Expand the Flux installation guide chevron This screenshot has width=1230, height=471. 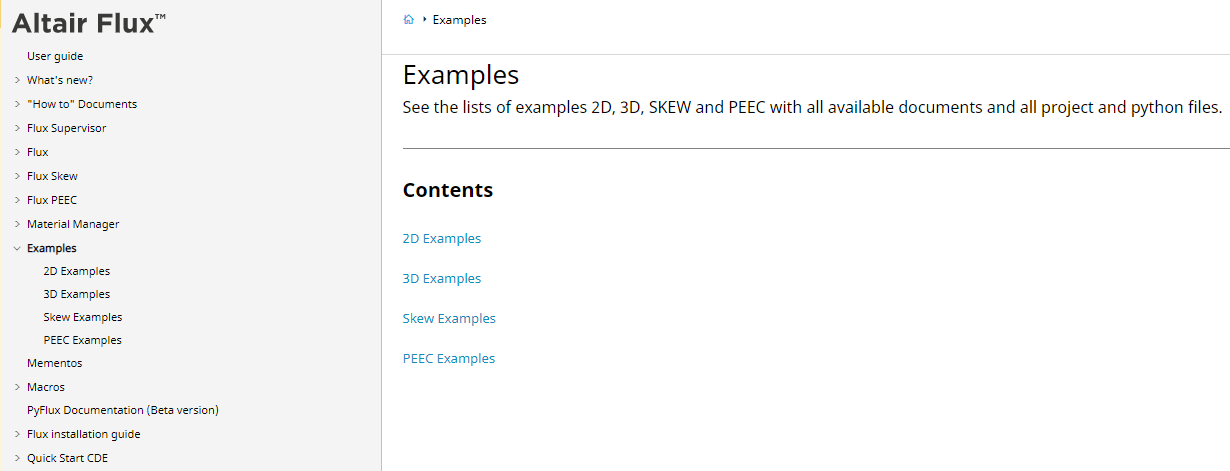click(17, 435)
